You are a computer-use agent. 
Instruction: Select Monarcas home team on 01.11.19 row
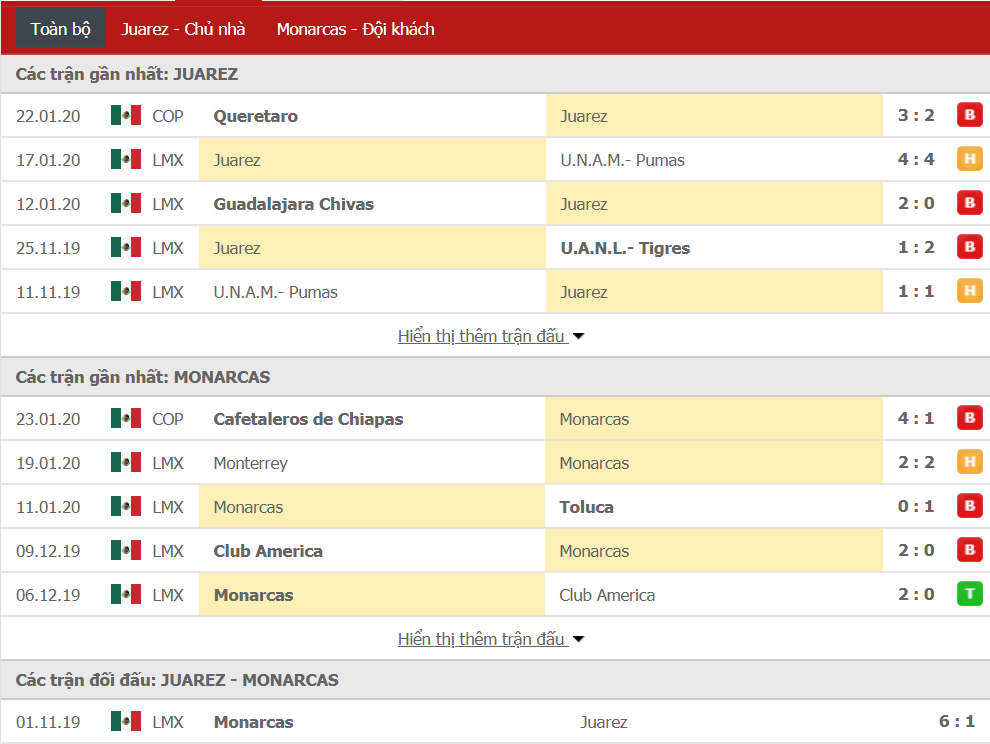[253, 722]
